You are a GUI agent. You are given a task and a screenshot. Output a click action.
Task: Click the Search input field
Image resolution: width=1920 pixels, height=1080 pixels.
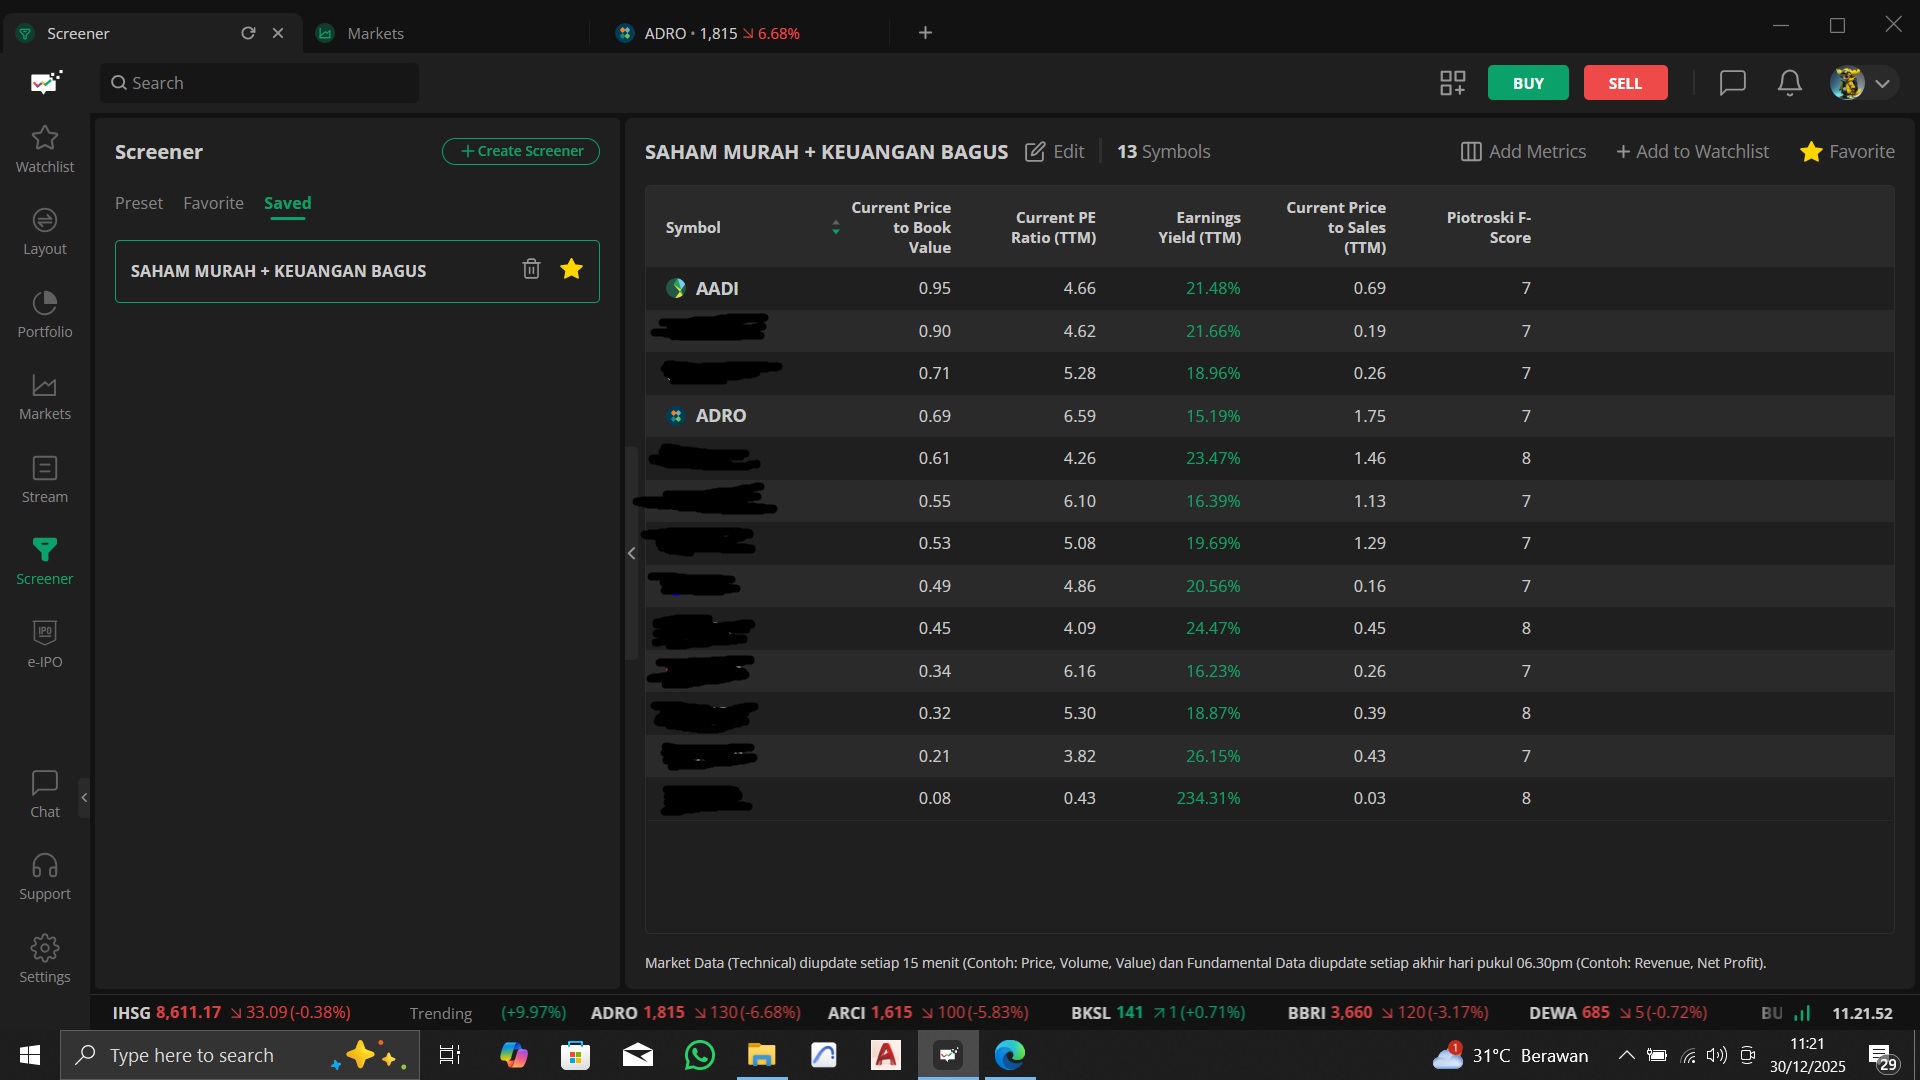[260, 83]
